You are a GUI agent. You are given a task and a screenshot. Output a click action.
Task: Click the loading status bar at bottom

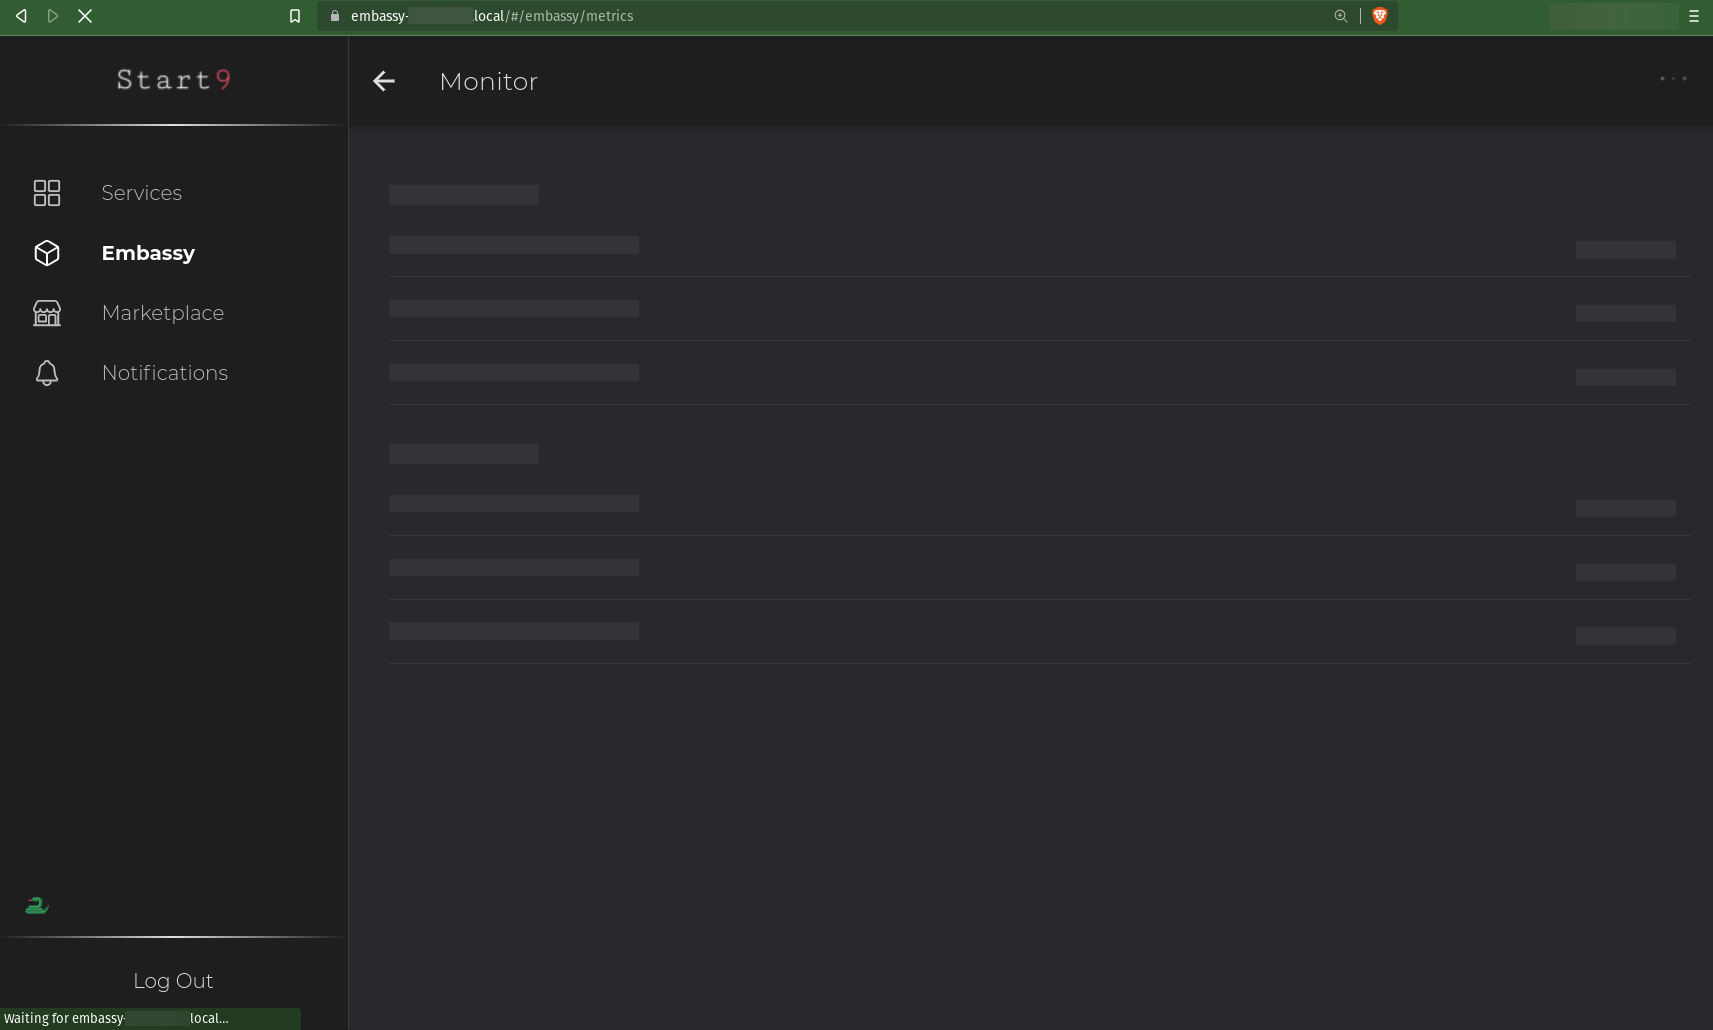pos(152,1018)
